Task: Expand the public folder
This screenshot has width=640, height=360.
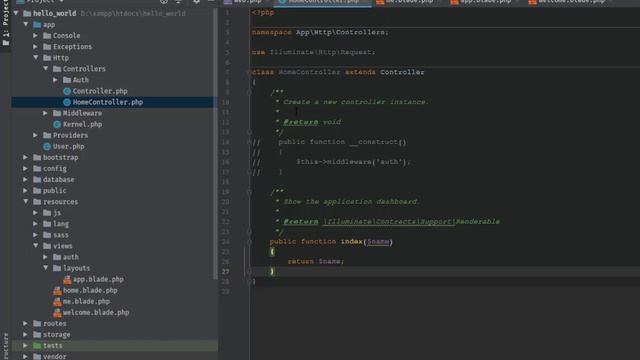Action: click(26, 190)
